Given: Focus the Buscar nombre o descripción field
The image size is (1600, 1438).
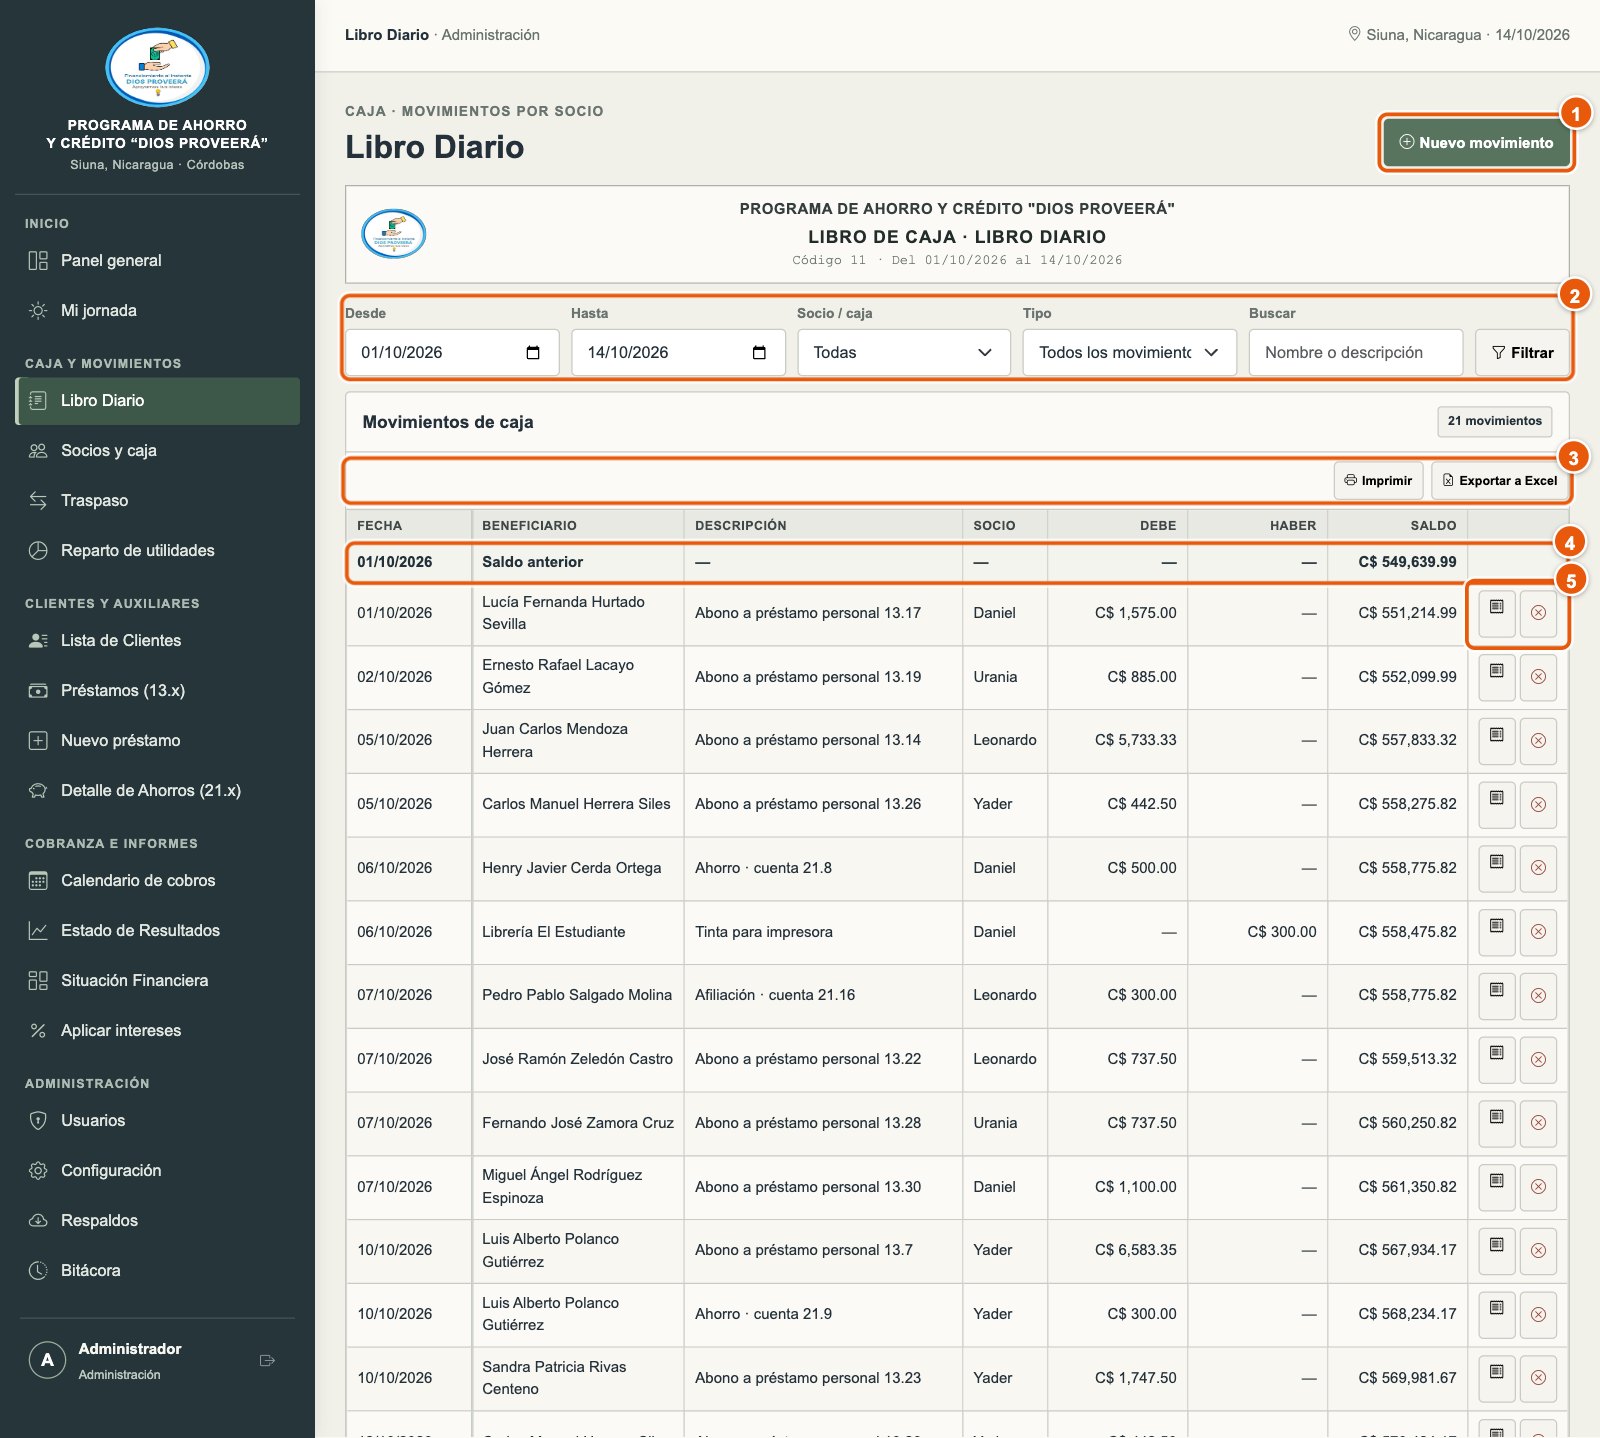Looking at the screenshot, I should [x=1355, y=352].
